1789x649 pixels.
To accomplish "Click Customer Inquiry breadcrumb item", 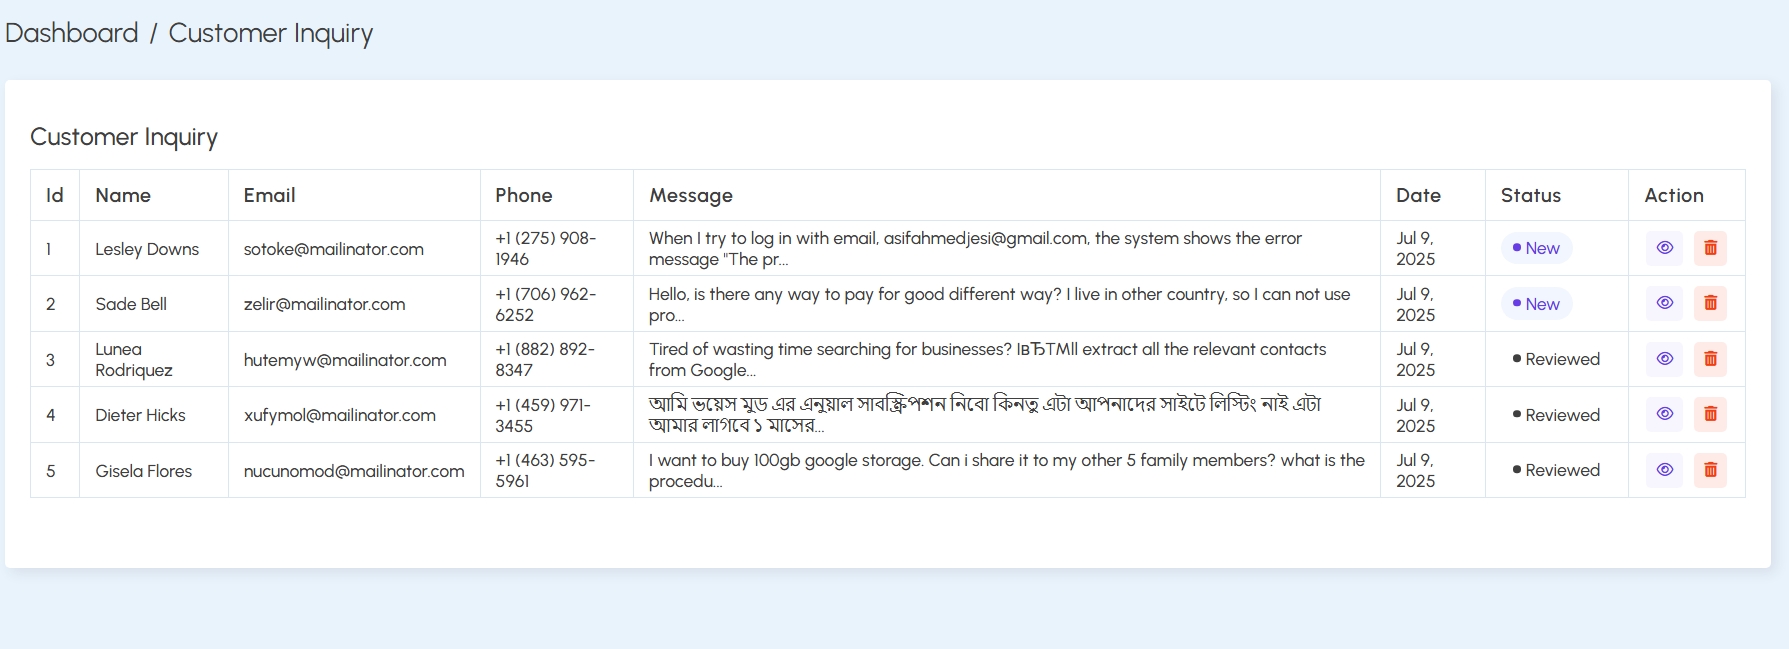I will coord(271,34).
